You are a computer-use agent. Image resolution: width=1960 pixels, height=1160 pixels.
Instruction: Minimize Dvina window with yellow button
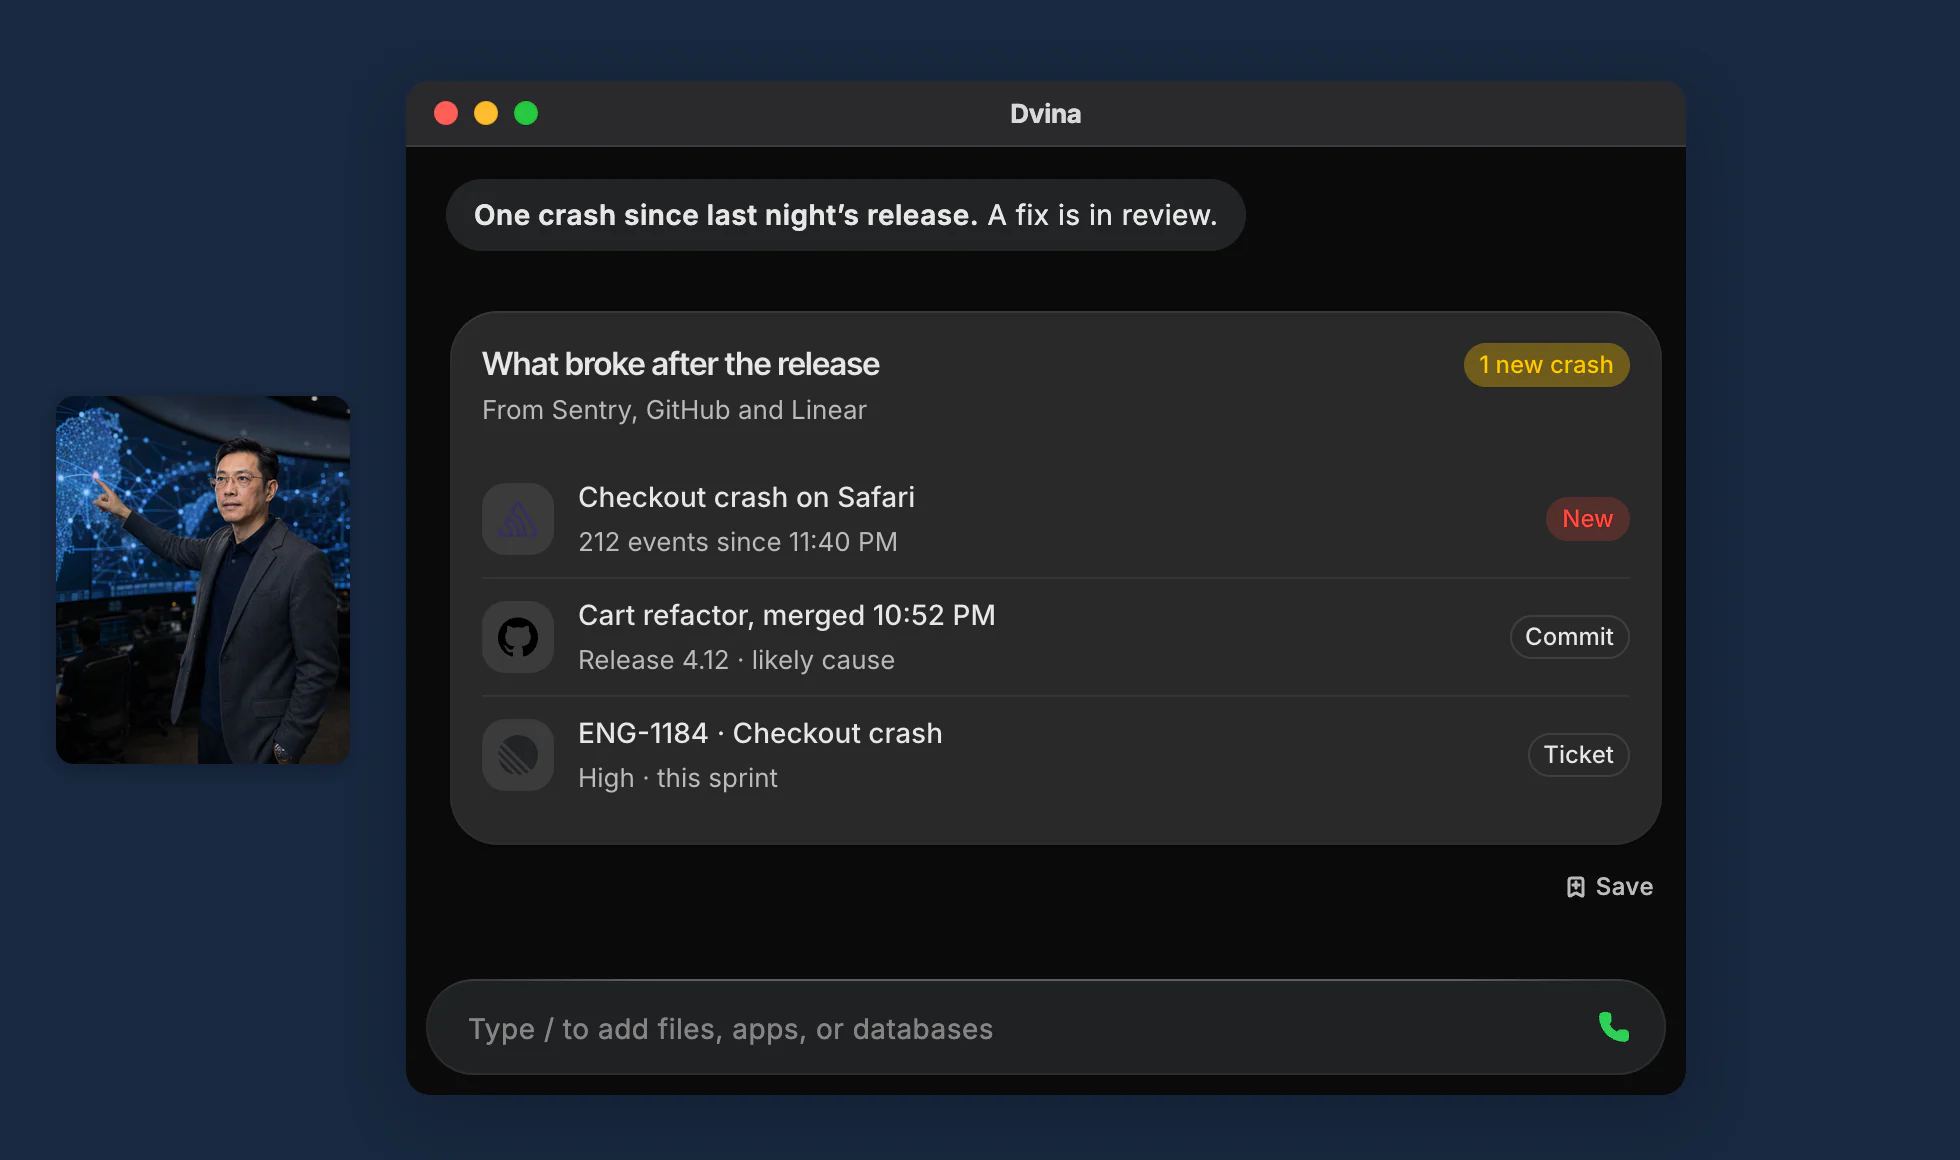pos(486,113)
